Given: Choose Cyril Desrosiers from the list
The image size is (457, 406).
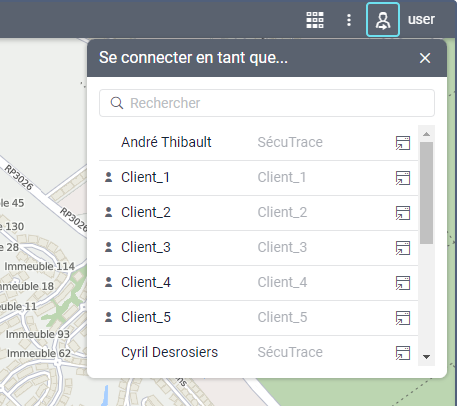Looking at the screenshot, I should tap(258, 351).
